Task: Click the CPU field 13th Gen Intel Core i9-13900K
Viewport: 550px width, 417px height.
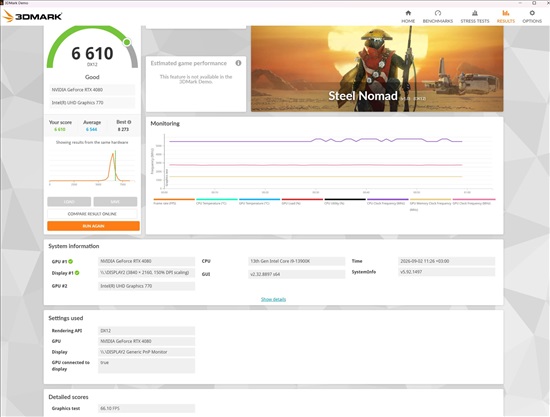Action: (296, 261)
